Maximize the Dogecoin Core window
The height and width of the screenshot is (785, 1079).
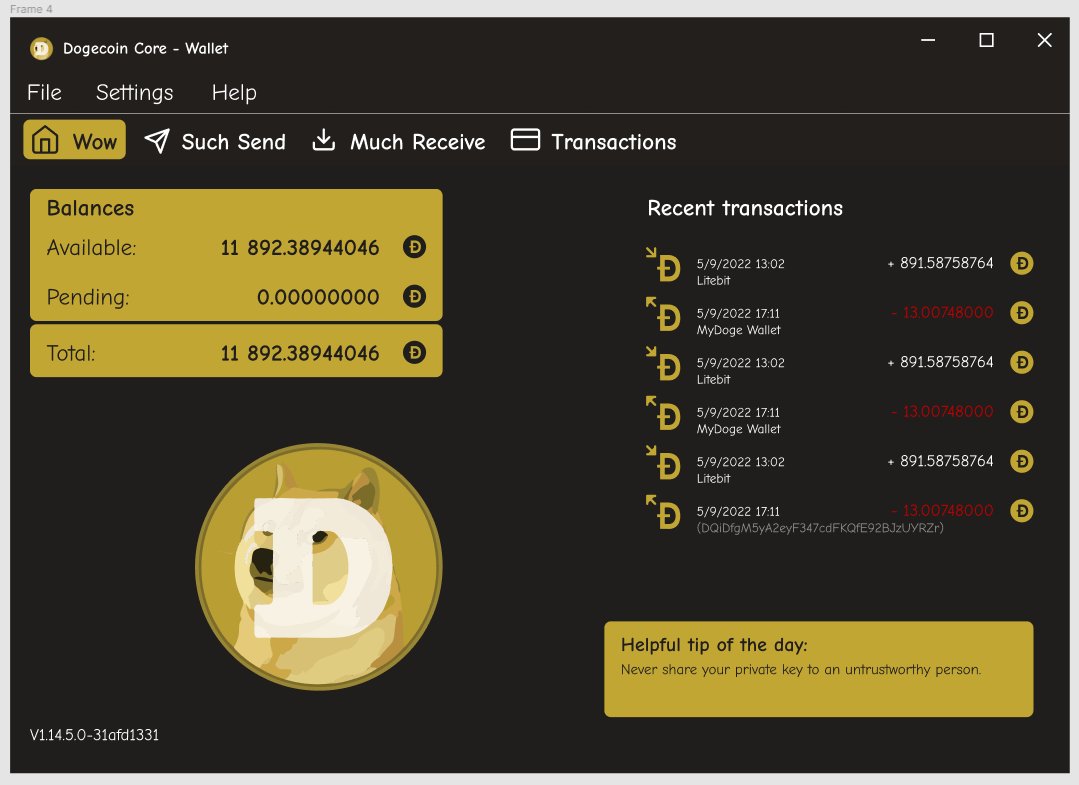[x=986, y=40]
